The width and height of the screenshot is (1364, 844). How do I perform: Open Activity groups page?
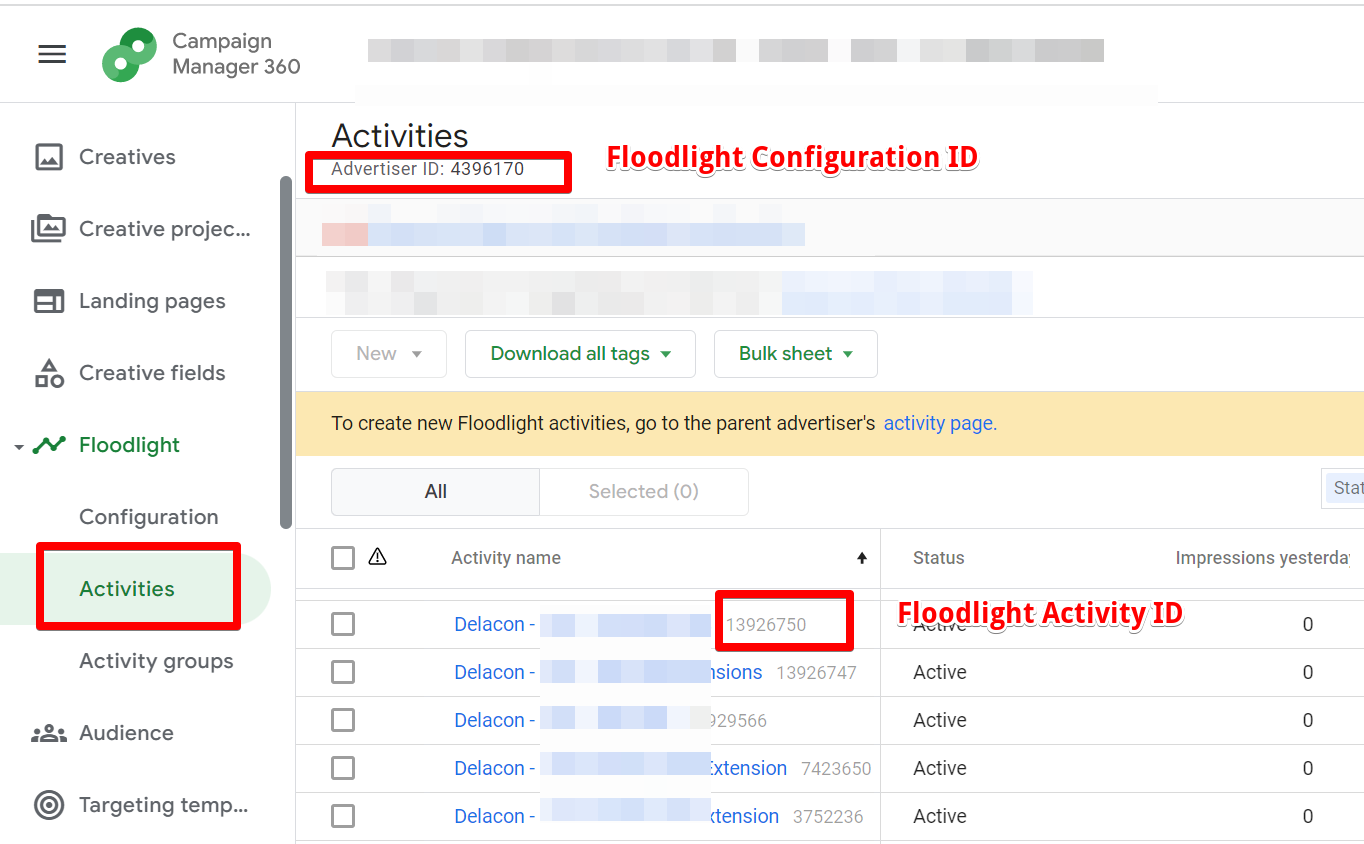click(x=156, y=661)
